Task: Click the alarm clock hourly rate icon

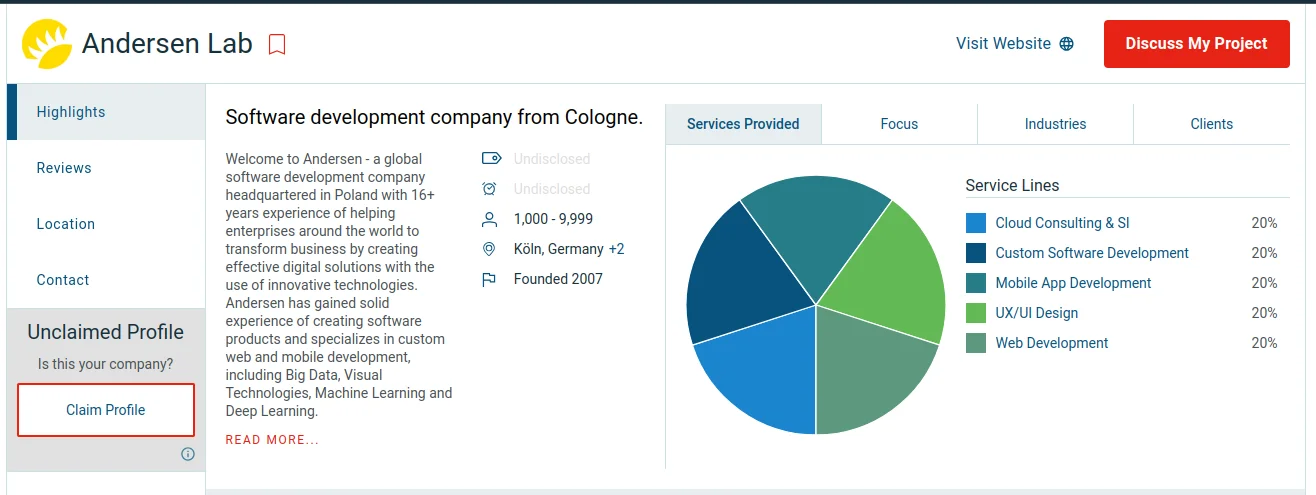Action: [x=489, y=189]
